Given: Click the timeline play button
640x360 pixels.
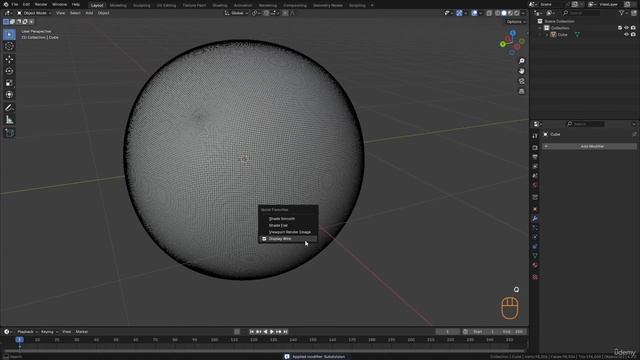Looking at the screenshot, I should point(272,332).
